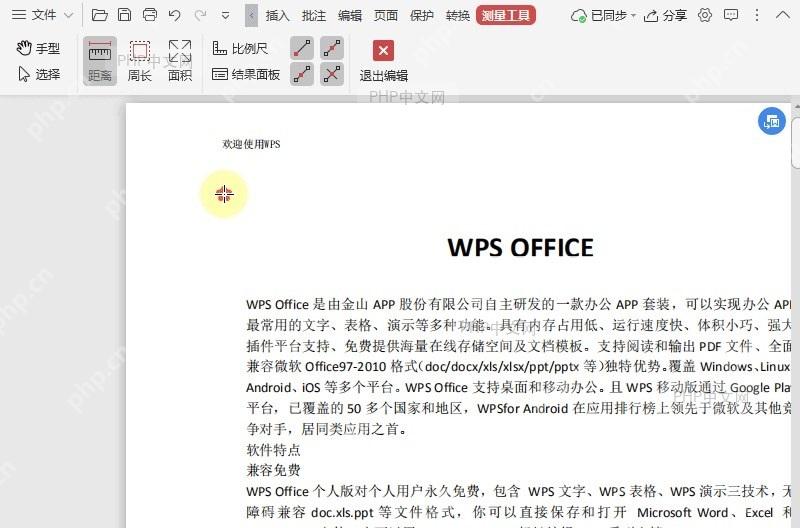Switch to the 页面 tab

point(386,16)
